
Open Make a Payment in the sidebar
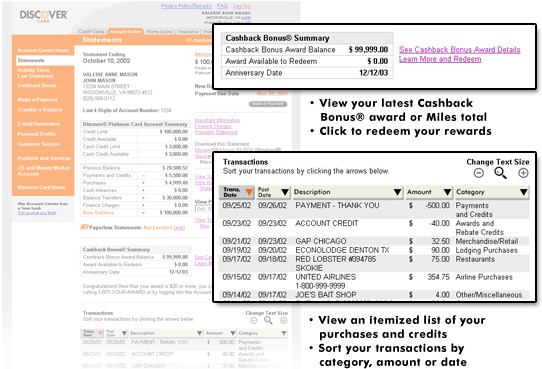pyautogui.click(x=37, y=100)
